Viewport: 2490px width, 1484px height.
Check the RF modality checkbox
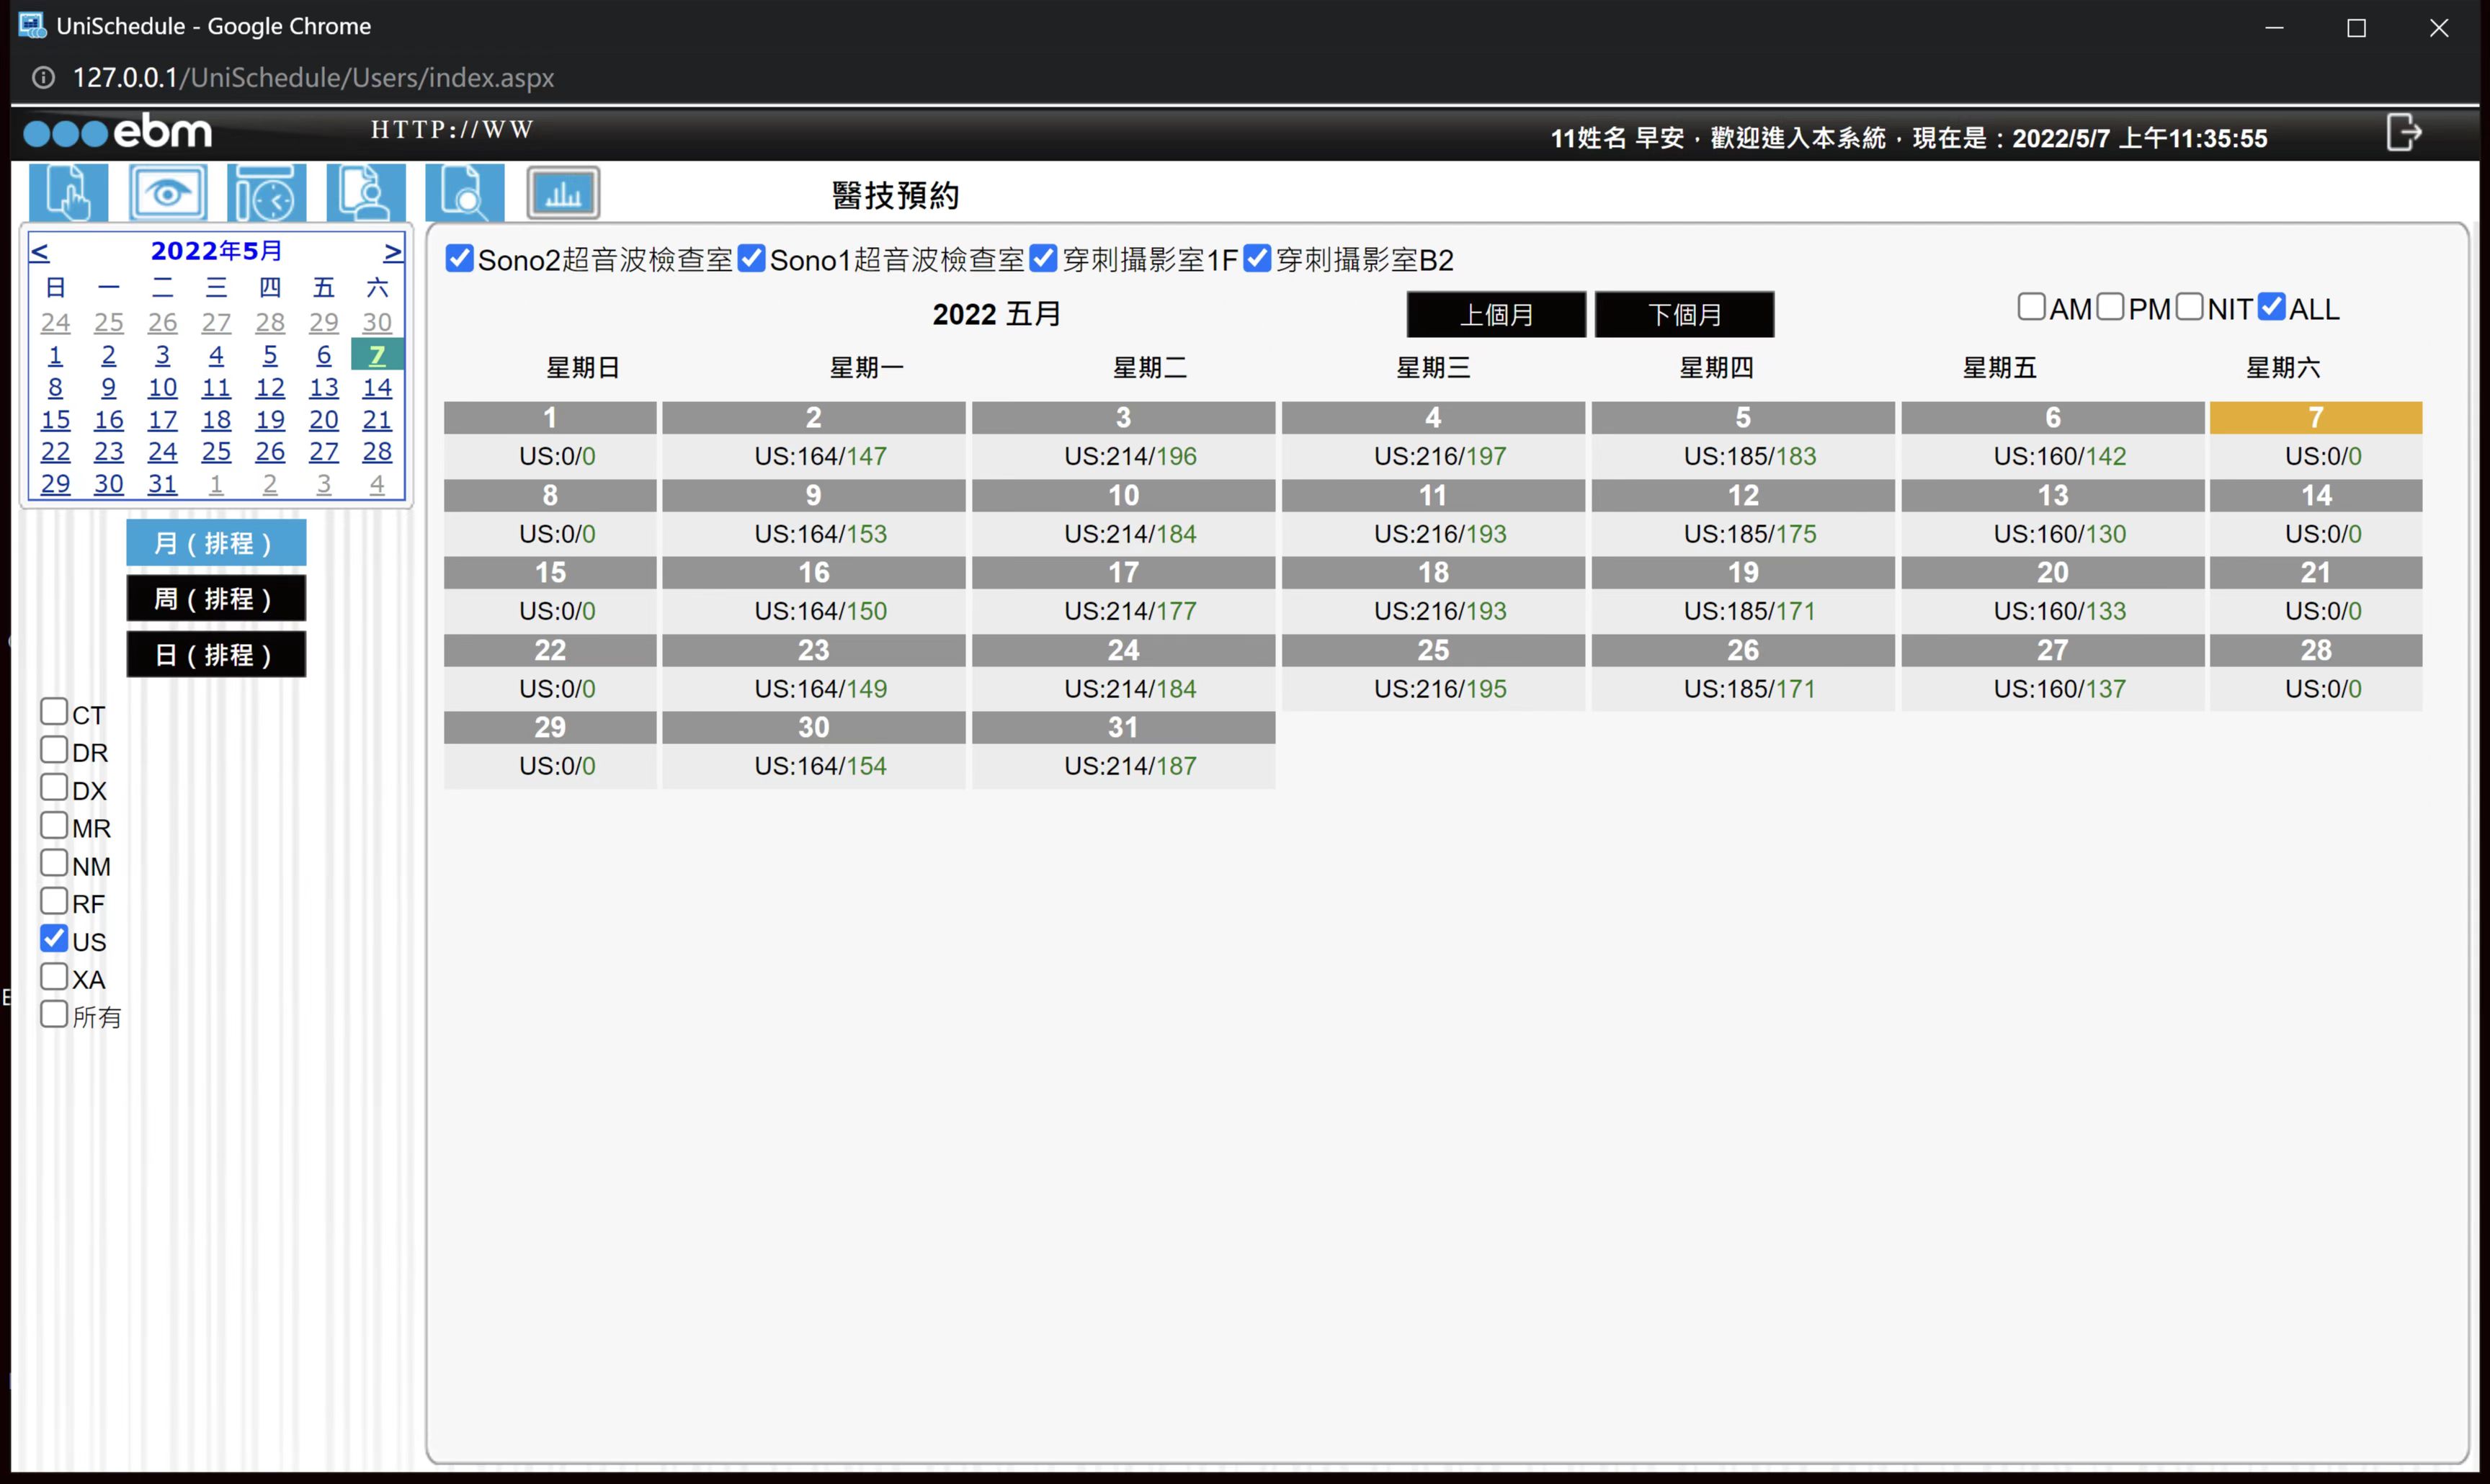[x=54, y=900]
